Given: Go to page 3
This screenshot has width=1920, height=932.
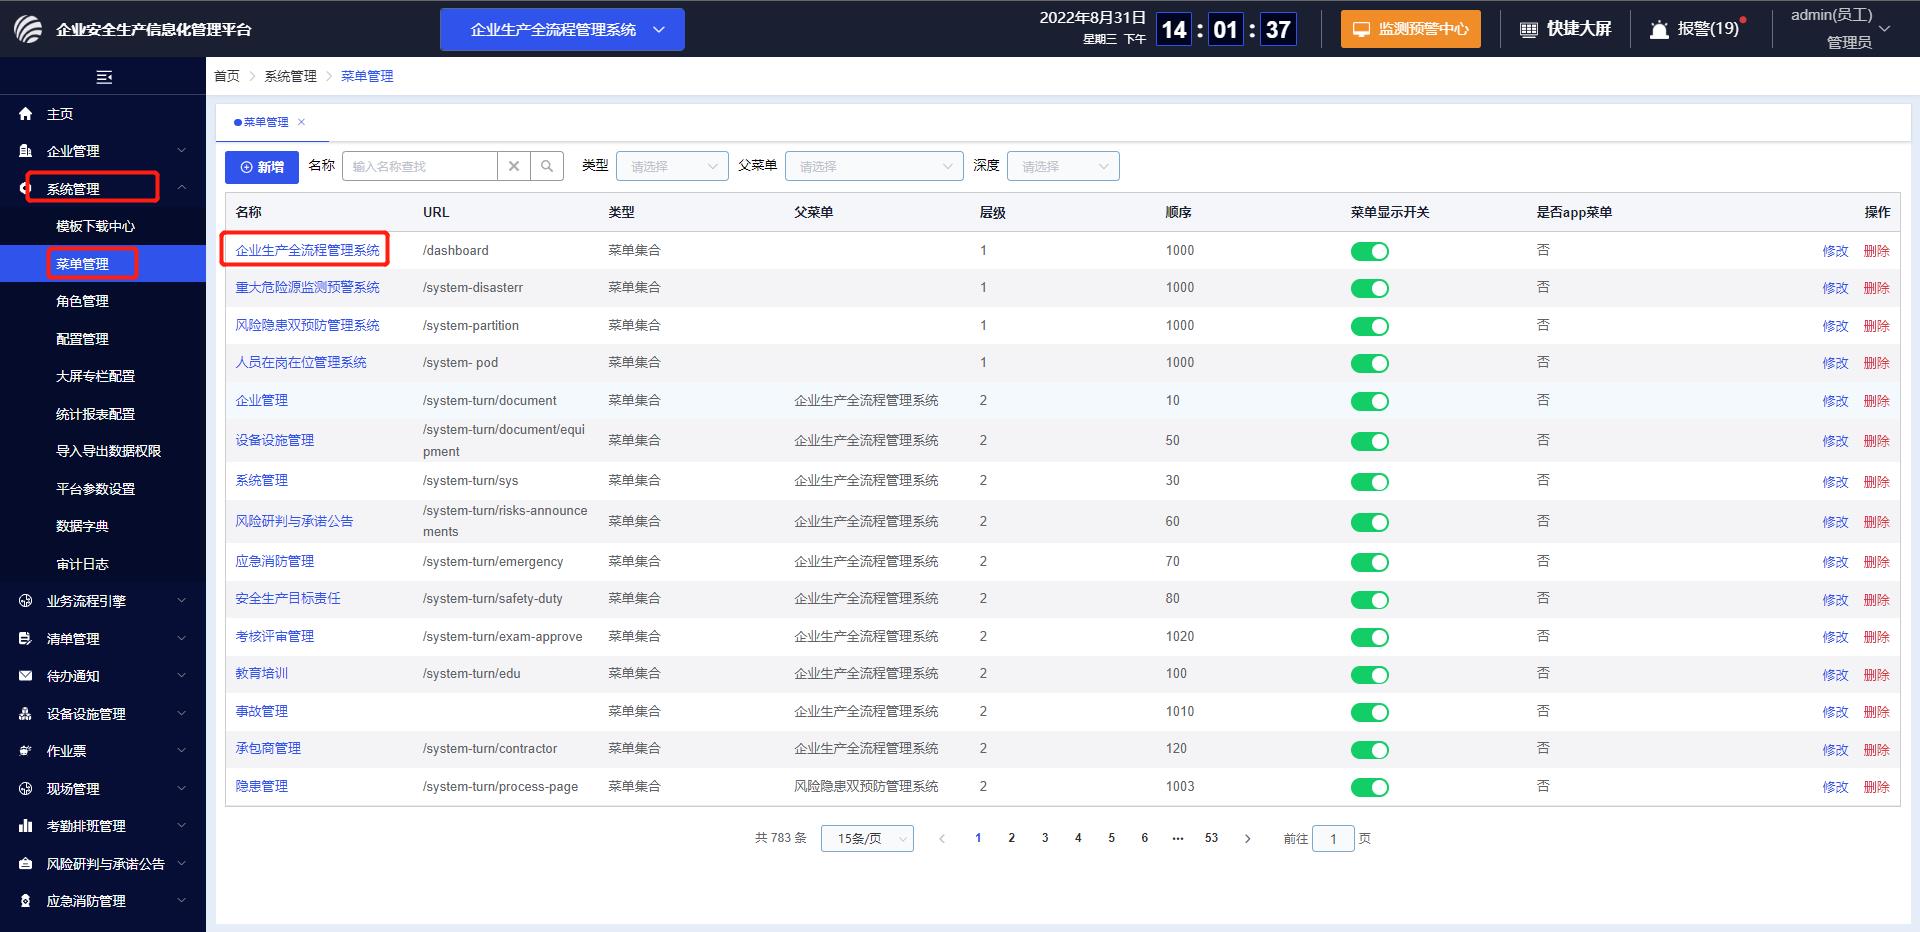Looking at the screenshot, I should [x=1045, y=839].
